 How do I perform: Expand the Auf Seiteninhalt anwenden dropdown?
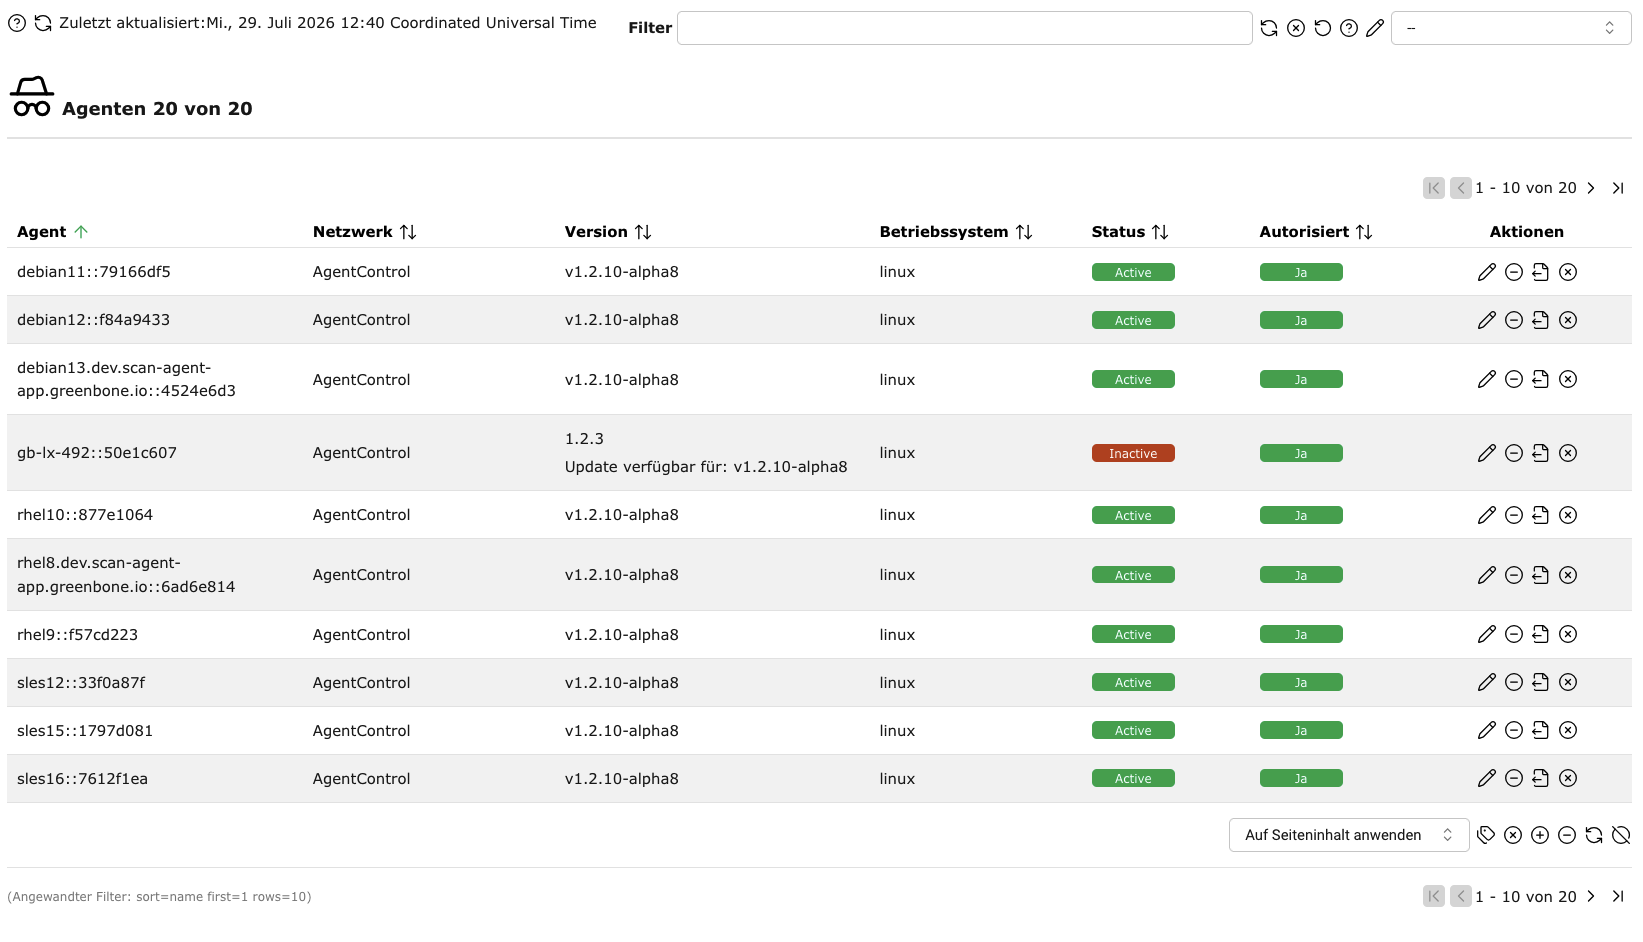coord(1349,835)
